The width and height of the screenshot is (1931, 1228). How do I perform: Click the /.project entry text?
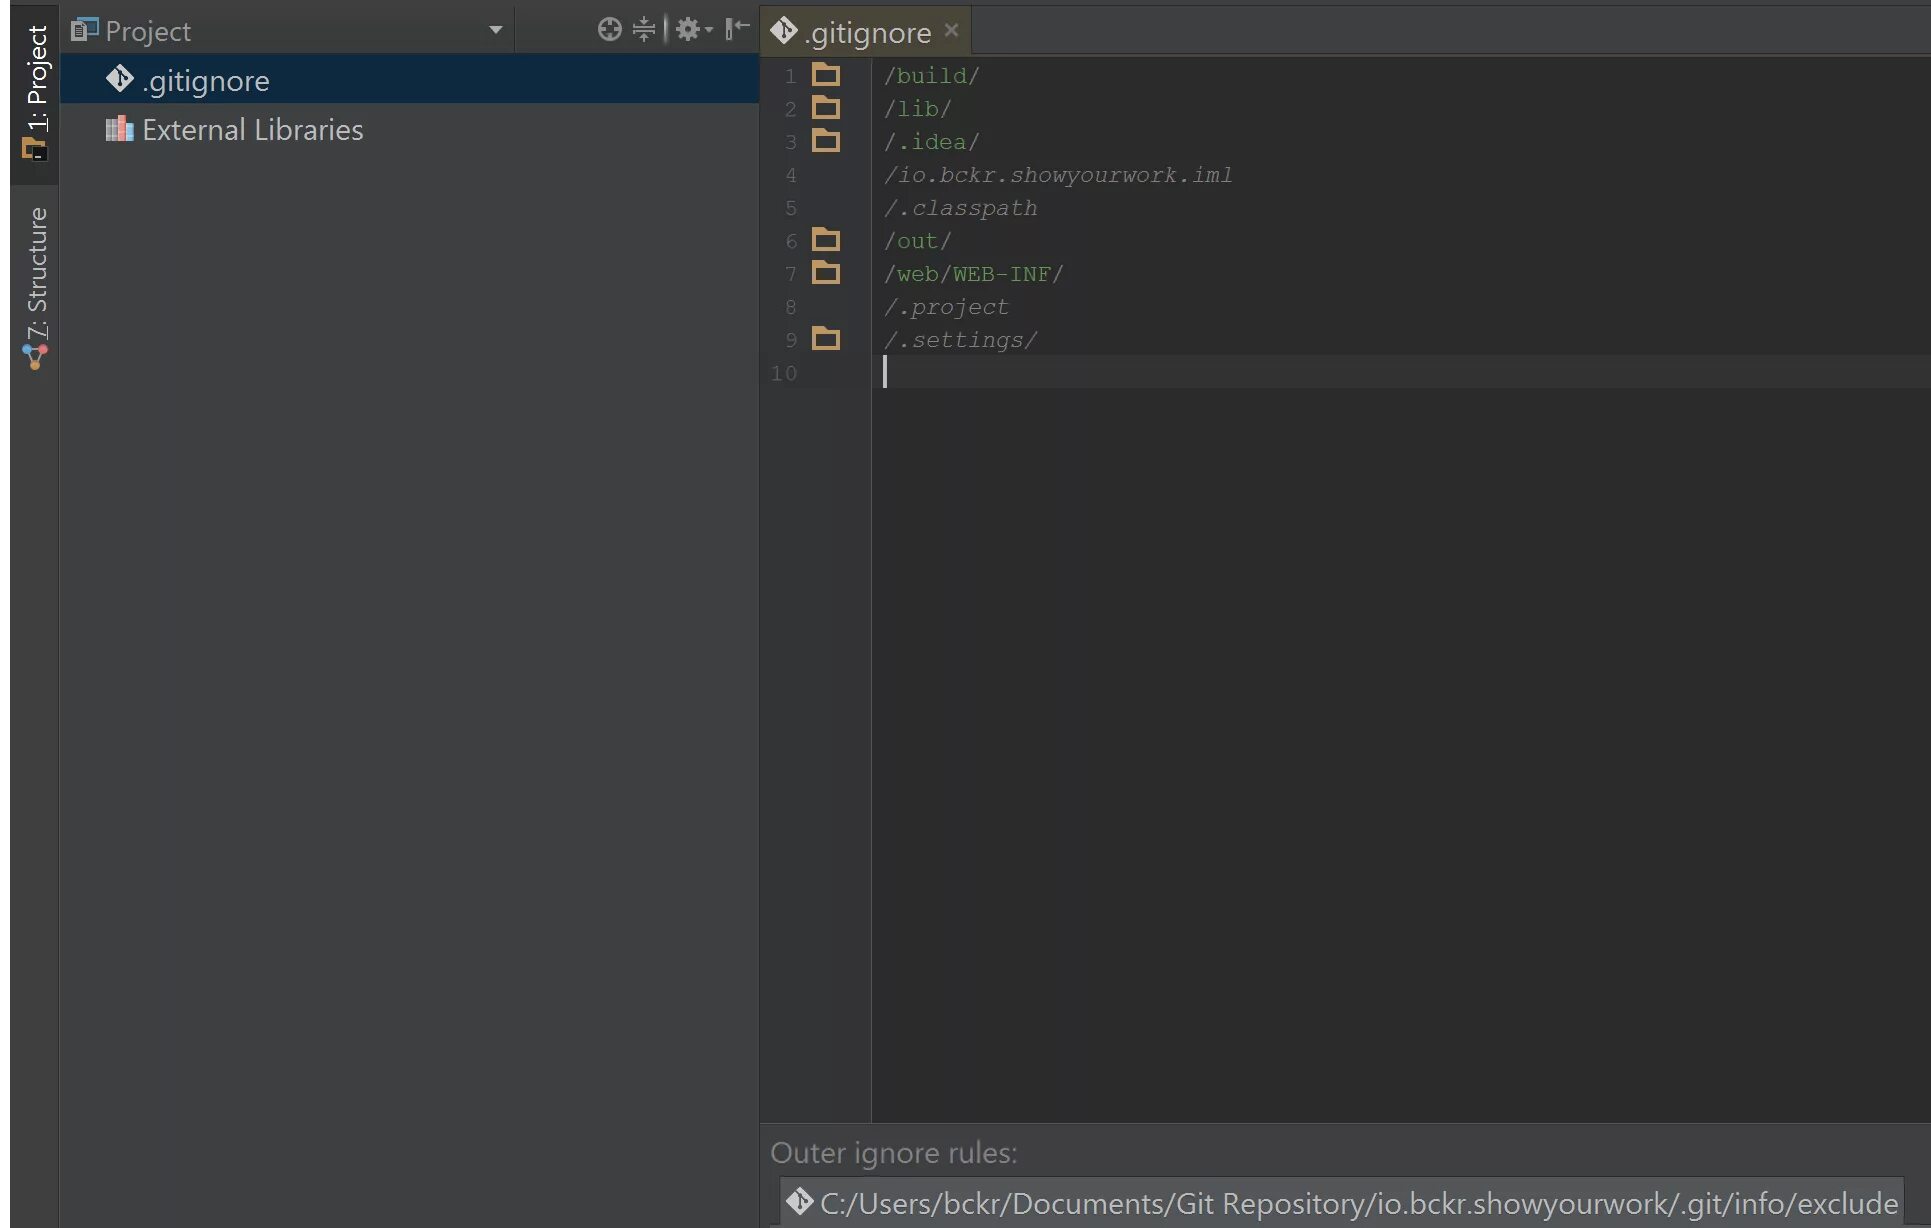point(946,307)
